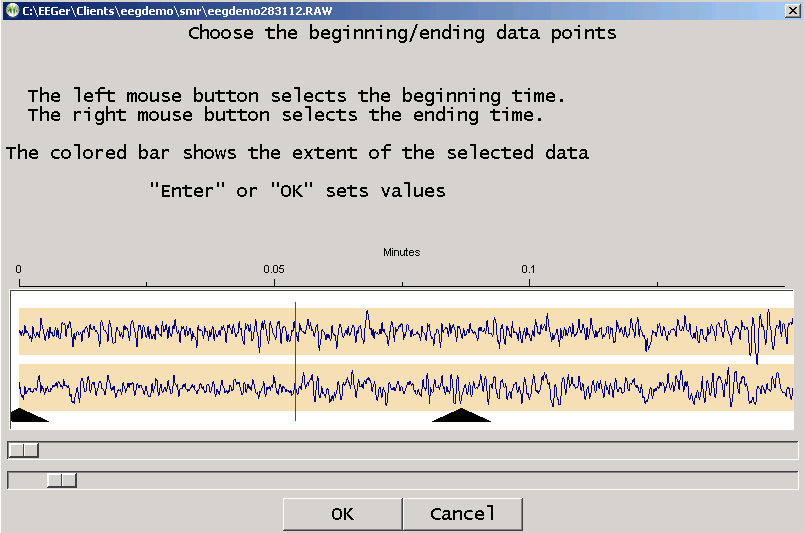The width and height of the screenshot is (805, 533).
Task: Click the 0 tick label on the time axis
Action: [19, 270]
